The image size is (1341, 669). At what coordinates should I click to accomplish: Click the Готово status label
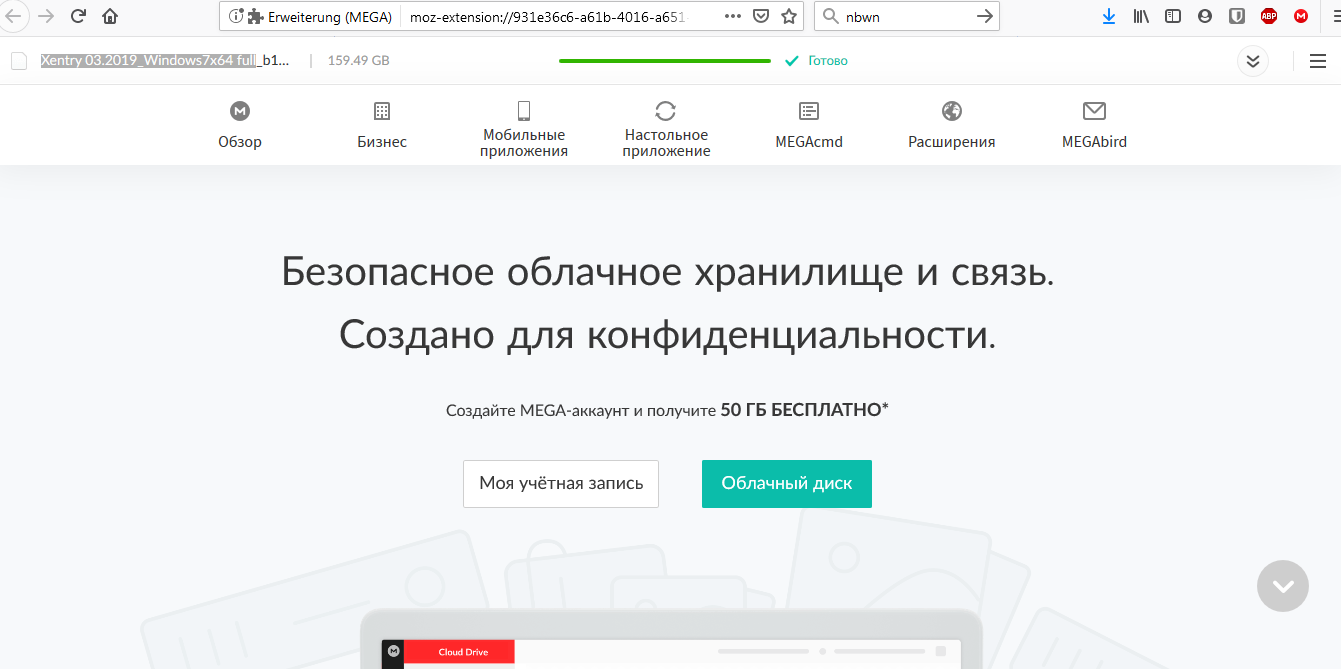pos(828,61)
